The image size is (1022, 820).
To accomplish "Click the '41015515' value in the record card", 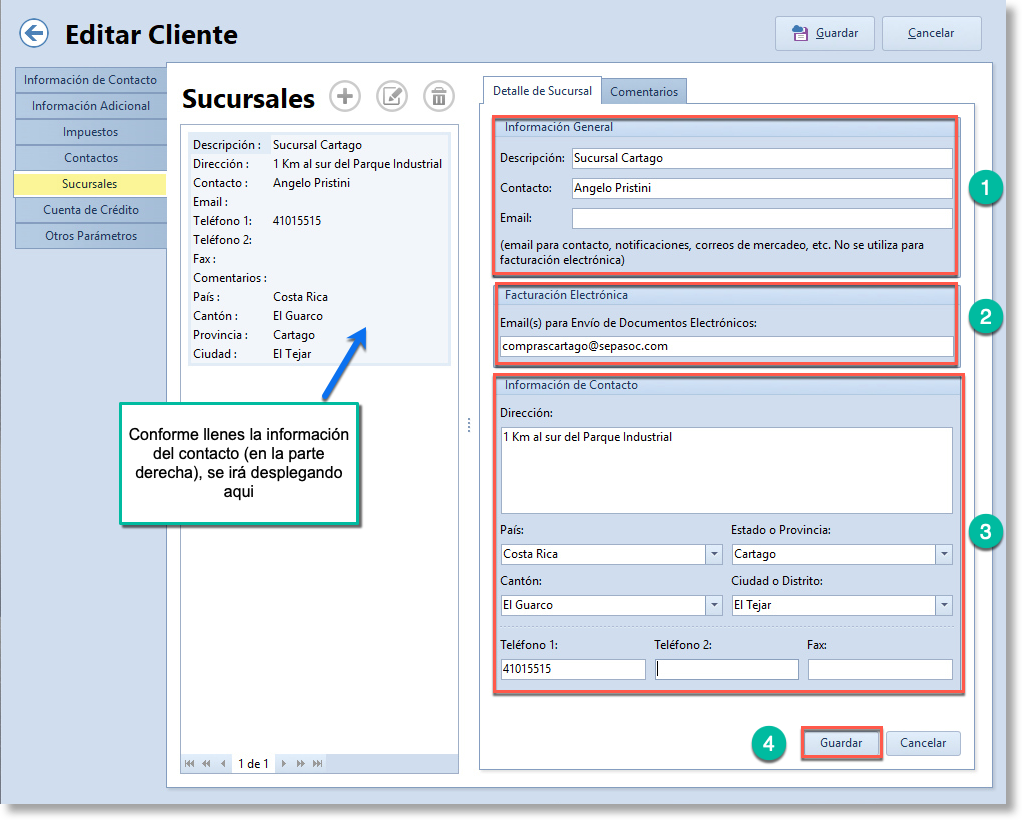I will [x=297, y=221].
